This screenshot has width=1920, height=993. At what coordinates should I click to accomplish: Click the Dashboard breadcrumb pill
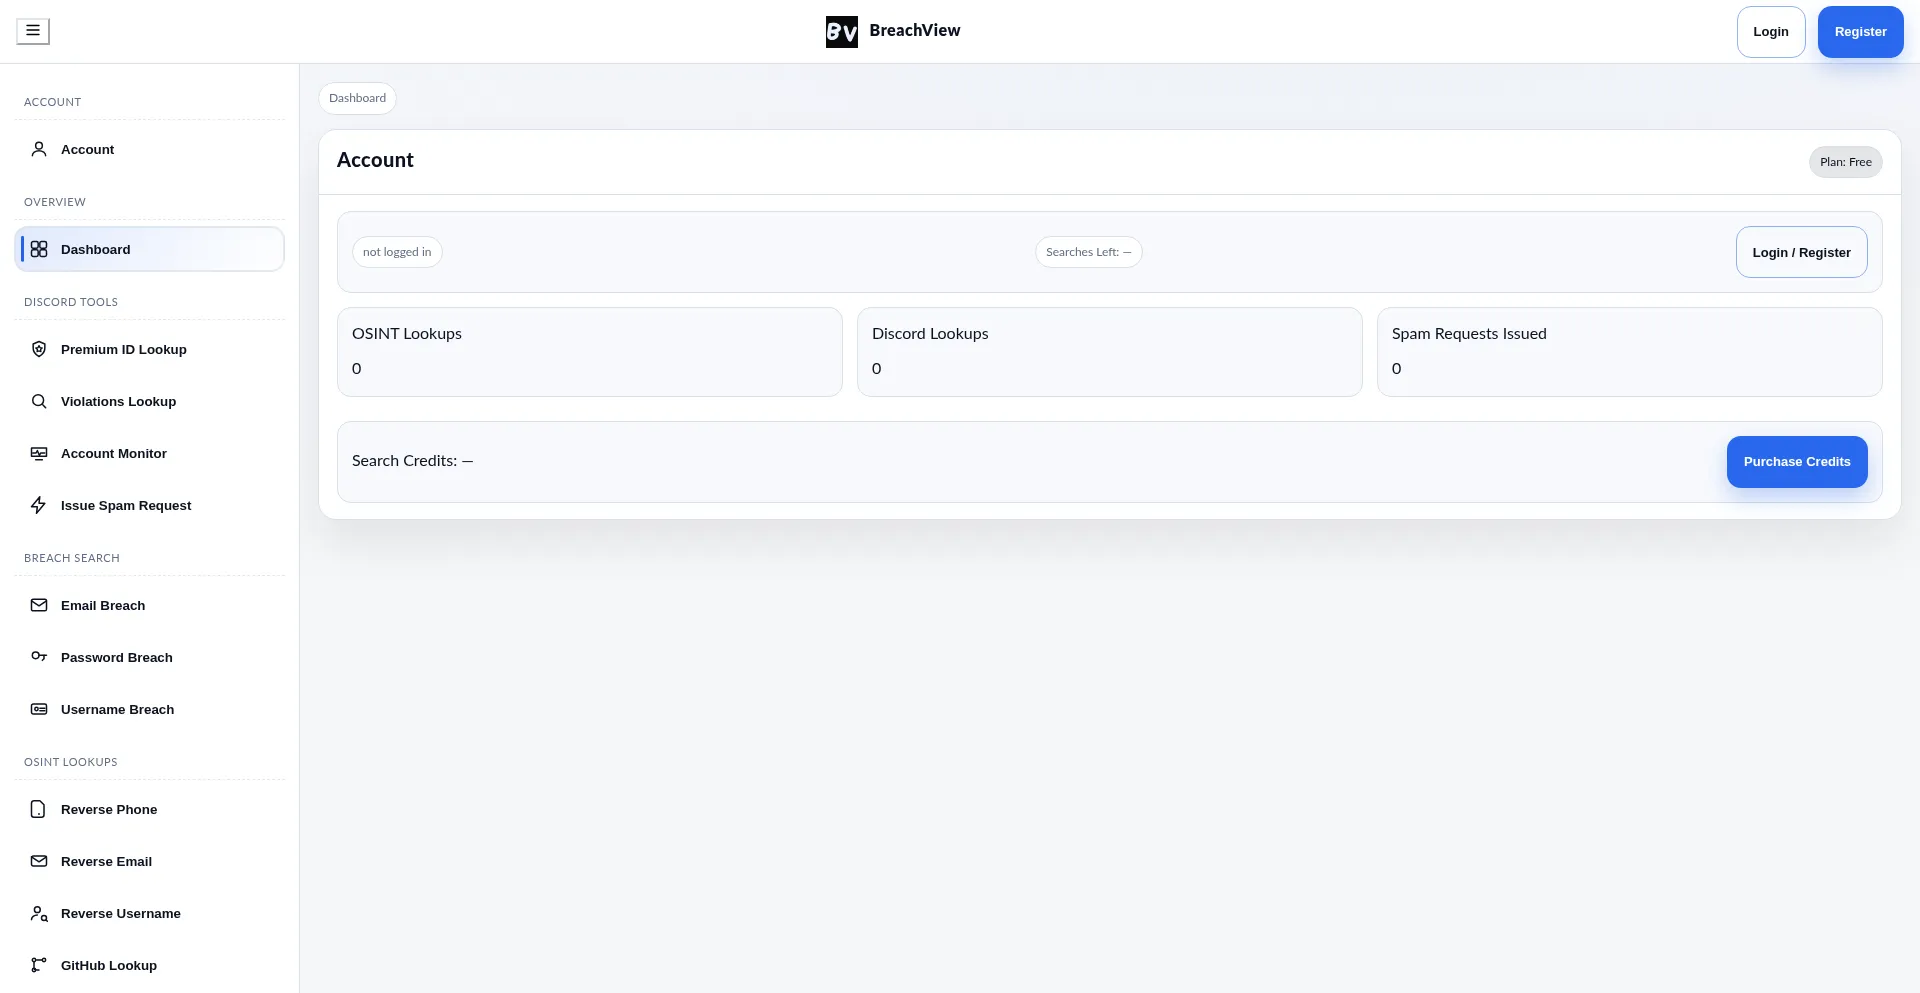point(357,98)
